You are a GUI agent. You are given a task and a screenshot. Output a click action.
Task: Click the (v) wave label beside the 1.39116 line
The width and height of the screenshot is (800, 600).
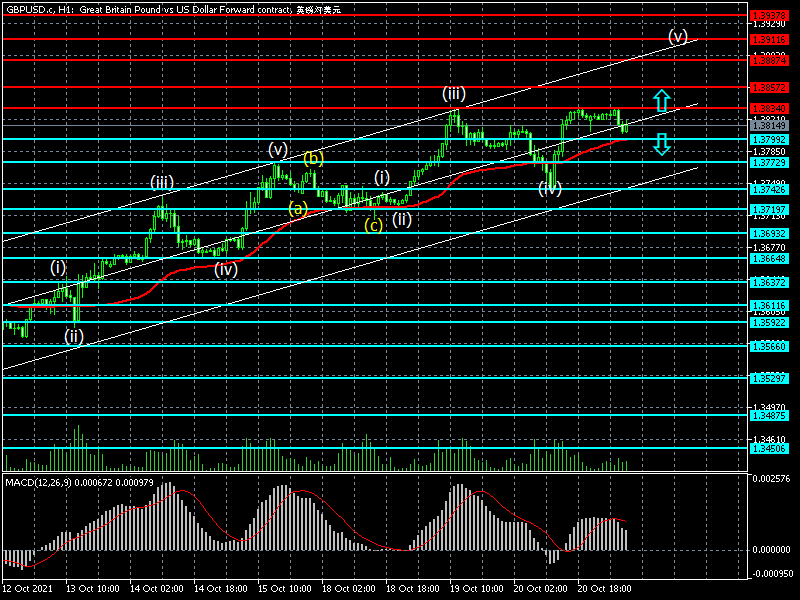(678, 37)
